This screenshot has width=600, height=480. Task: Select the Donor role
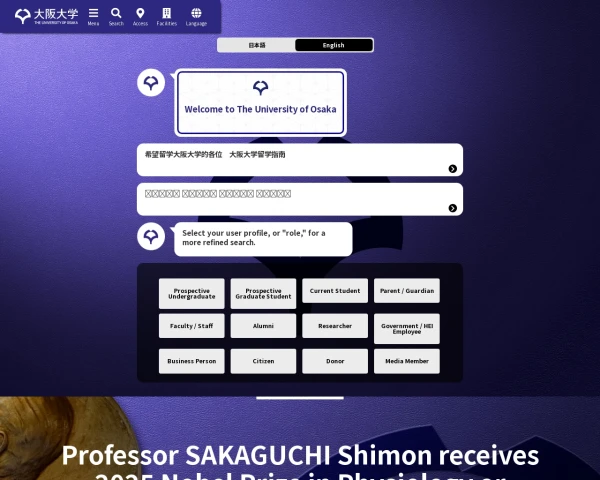(335, 361)
